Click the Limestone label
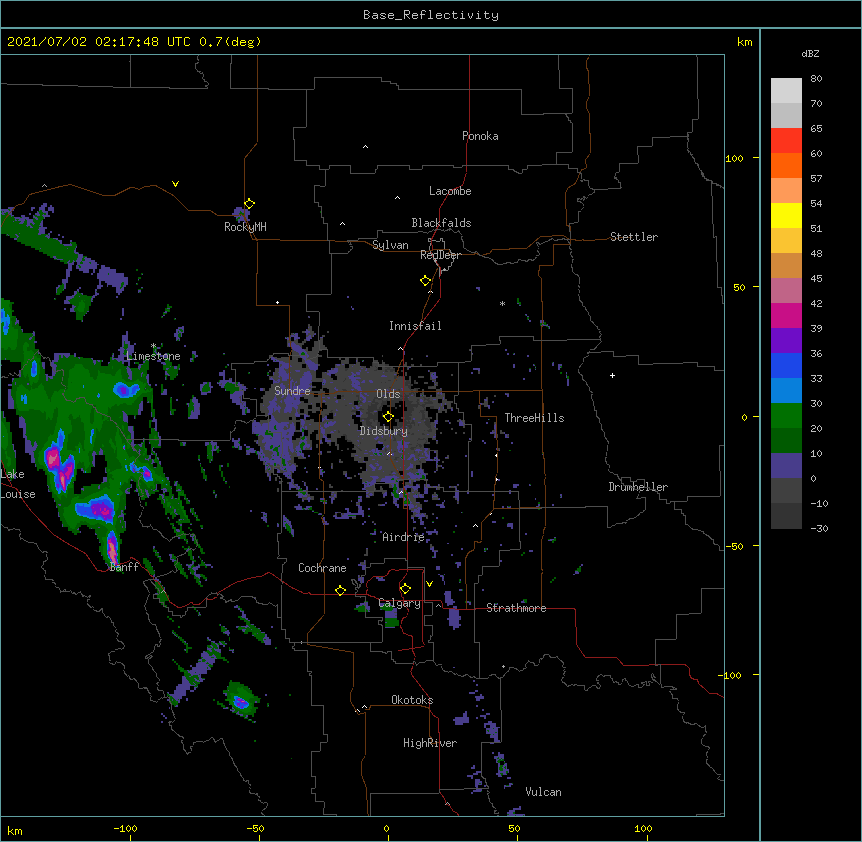 point(153,356)
